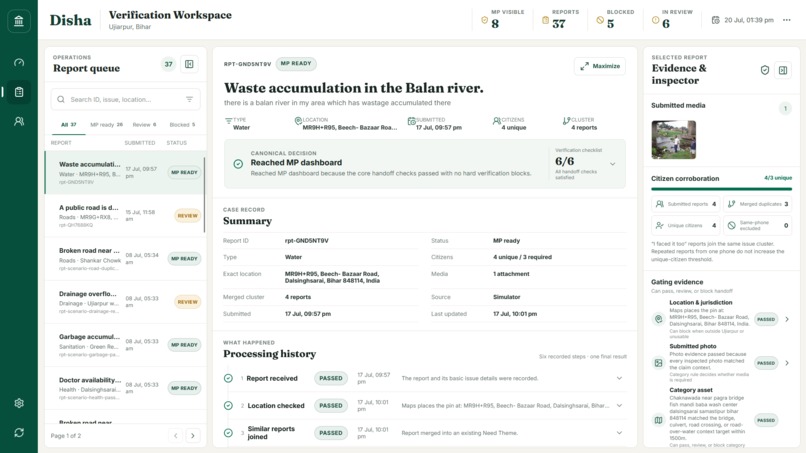Click canonical decision check circle icon
Image resolution: width=806 pixels, height=453 pixels.
238,164
